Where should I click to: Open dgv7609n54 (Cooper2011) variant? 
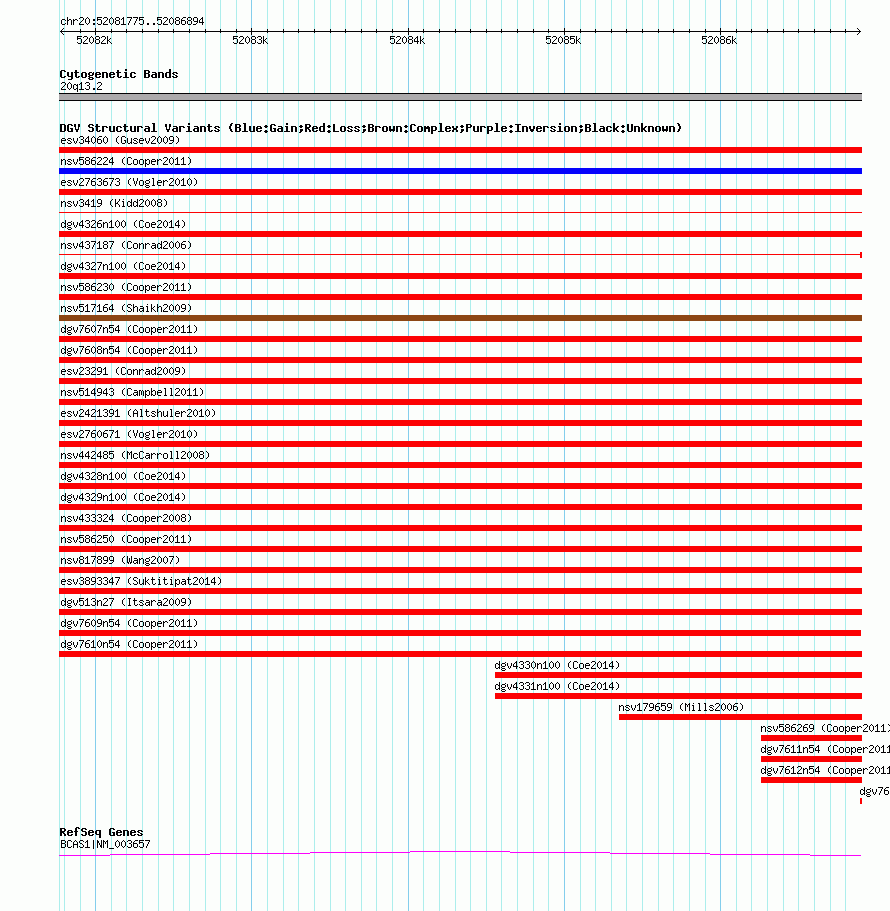pos(129,622)
